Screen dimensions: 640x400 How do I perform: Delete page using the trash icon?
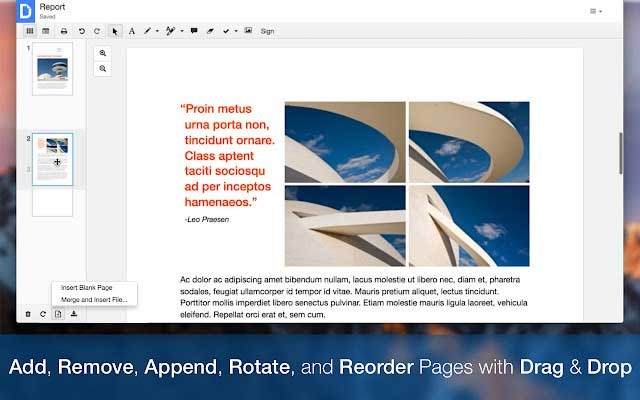click(x=28, y=314)
